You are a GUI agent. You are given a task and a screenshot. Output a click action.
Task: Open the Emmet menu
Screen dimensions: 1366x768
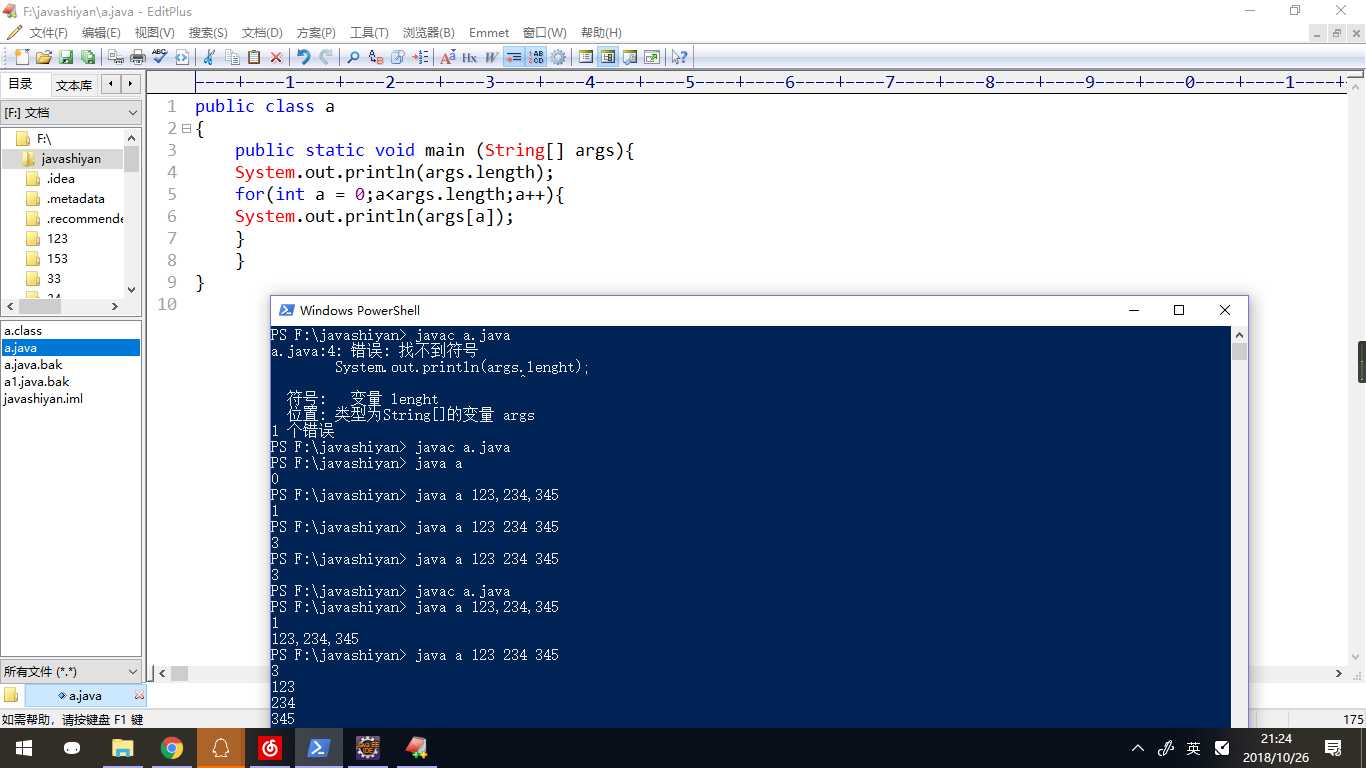489,33
